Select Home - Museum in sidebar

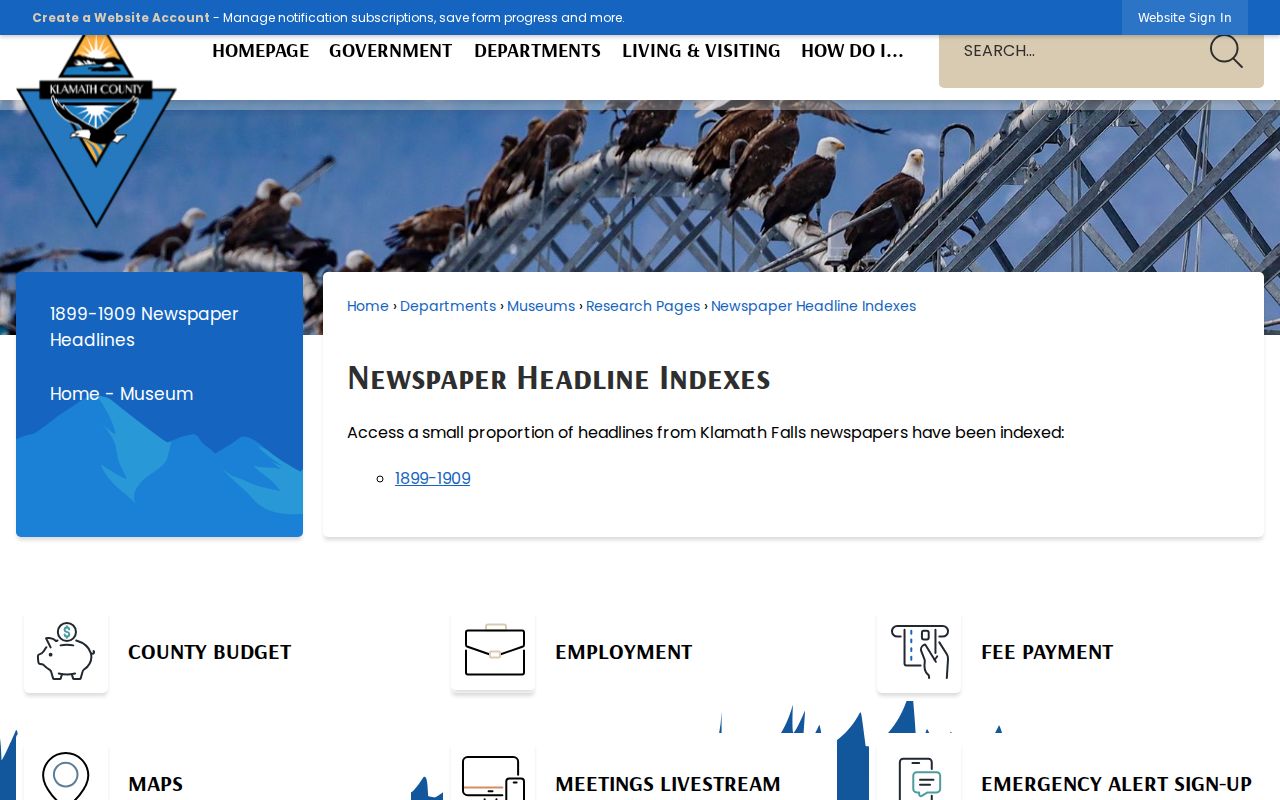tap(122, 394)
